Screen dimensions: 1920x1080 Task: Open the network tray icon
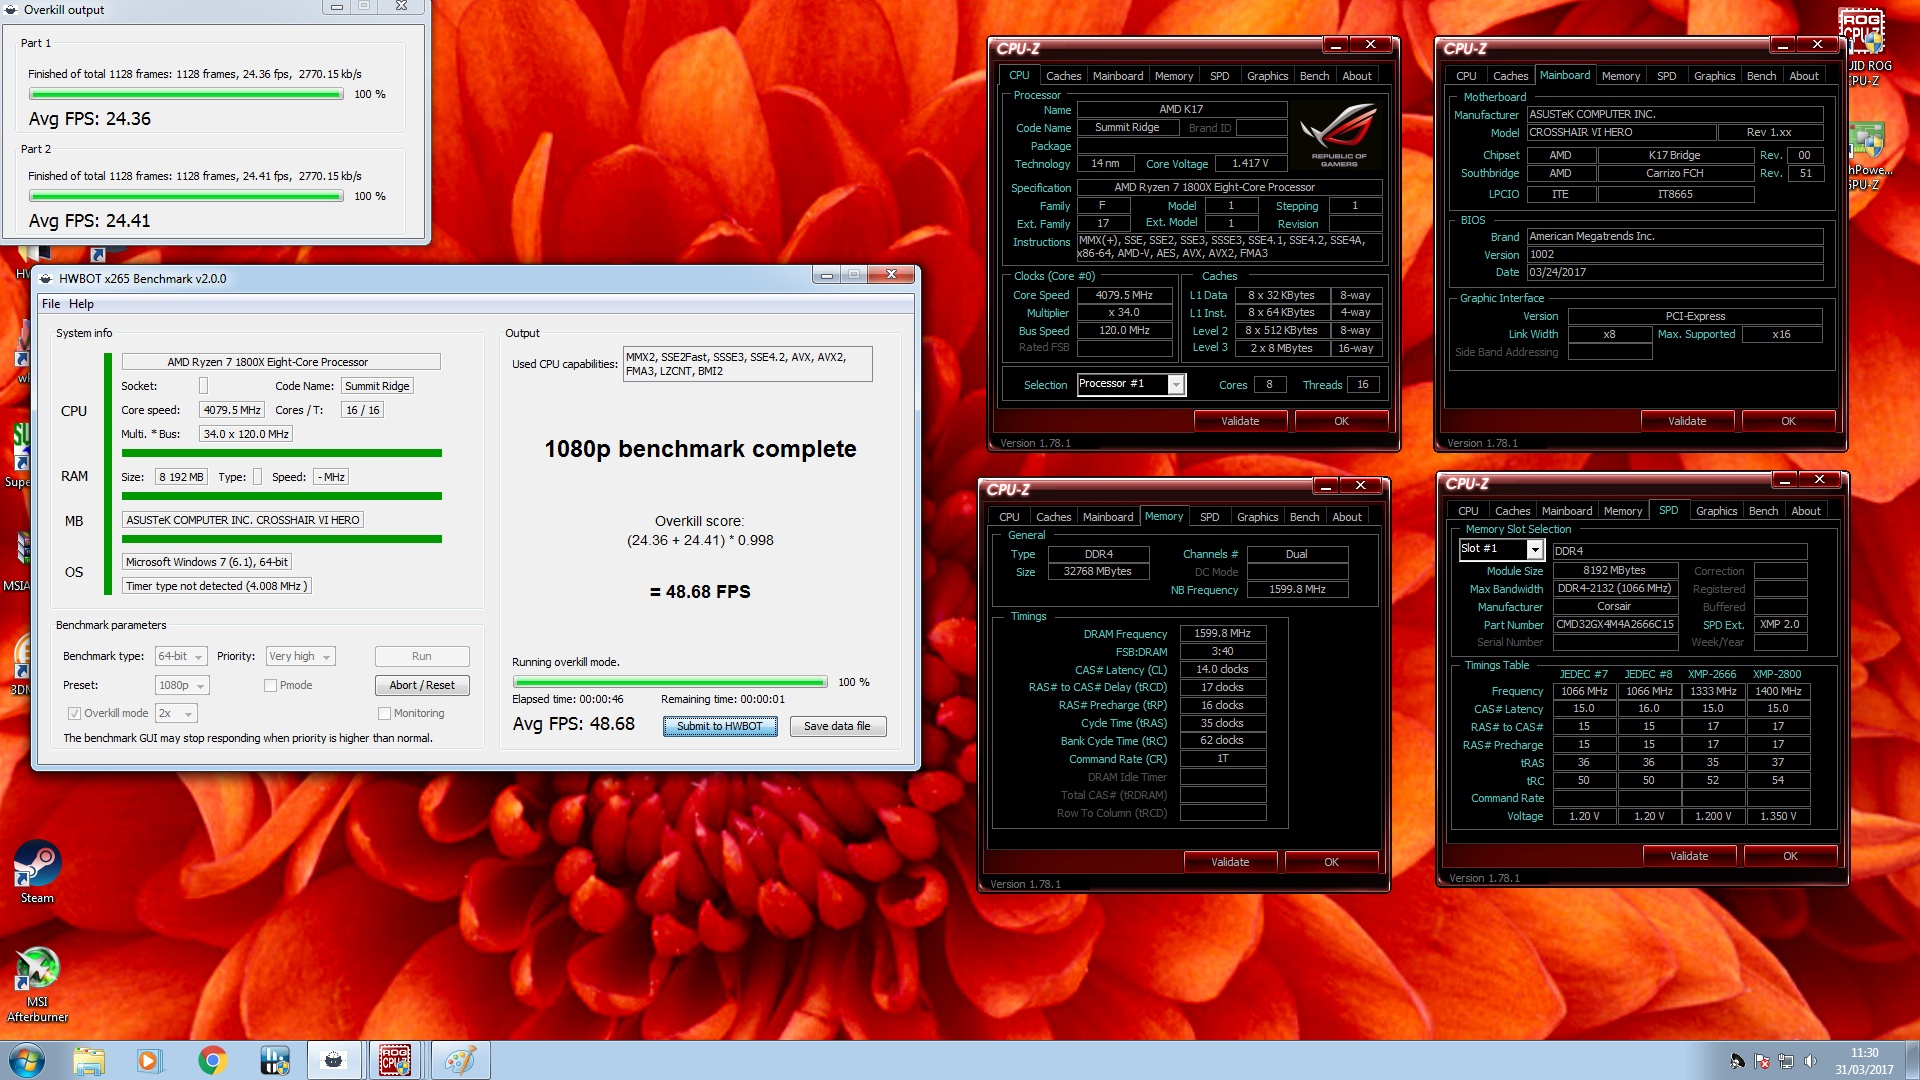1786,1061
